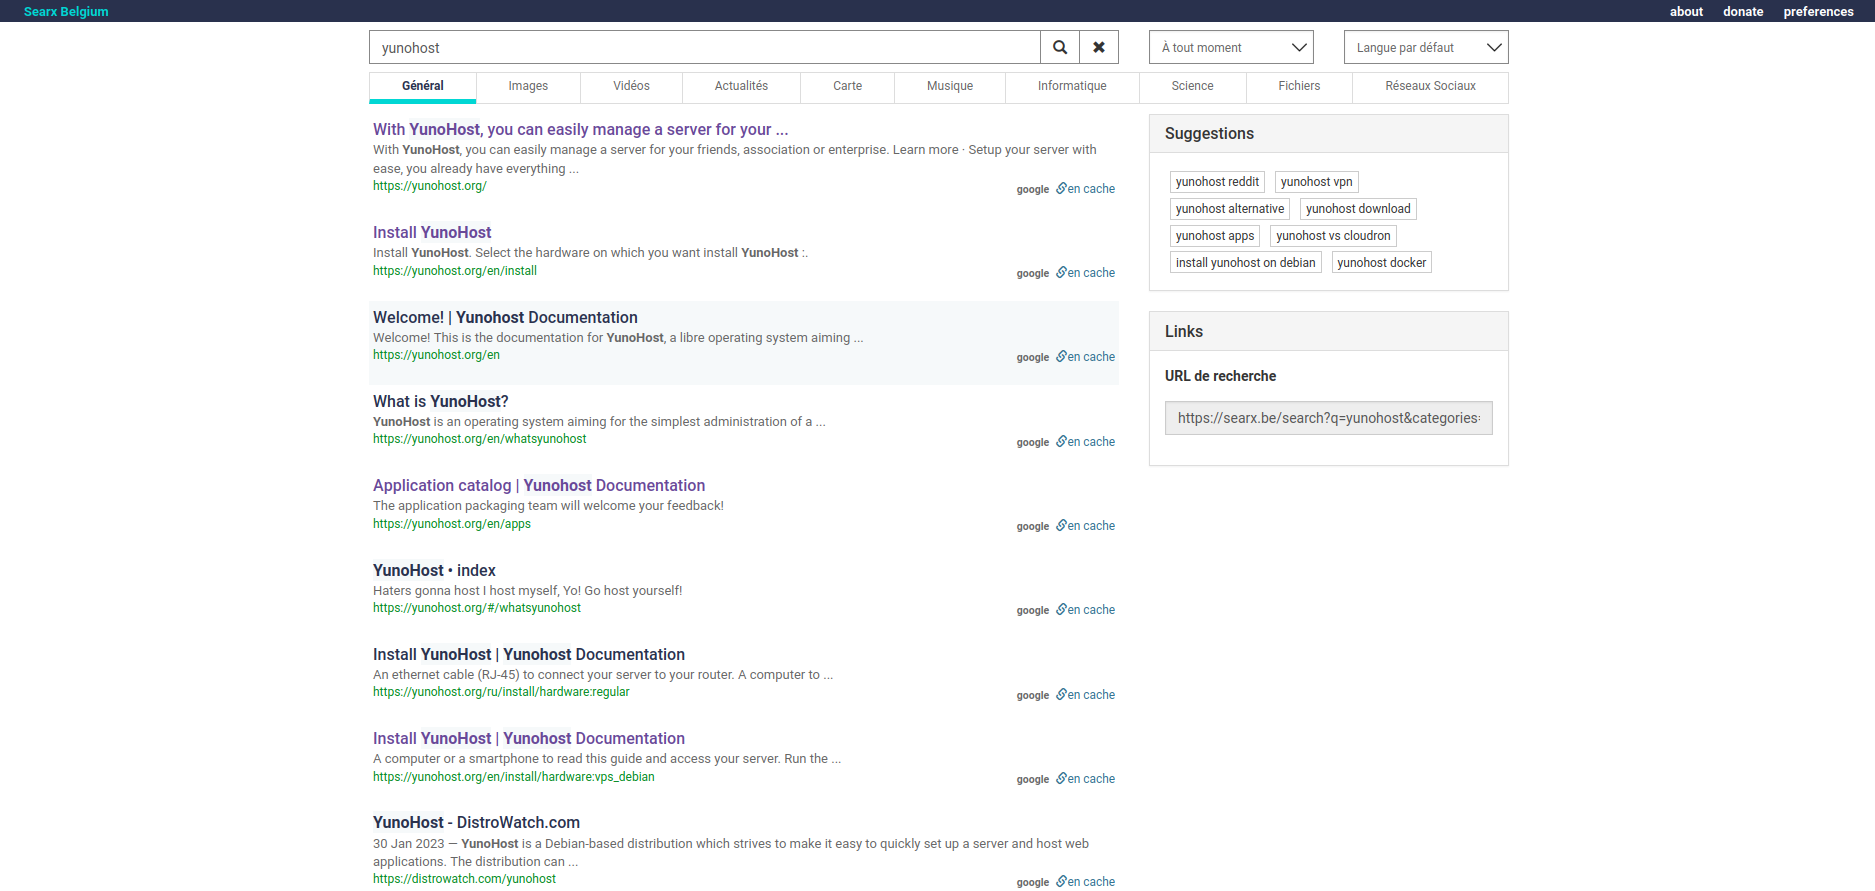Click 'yunohost vs cloudron' suggestion

(1333, 236)
